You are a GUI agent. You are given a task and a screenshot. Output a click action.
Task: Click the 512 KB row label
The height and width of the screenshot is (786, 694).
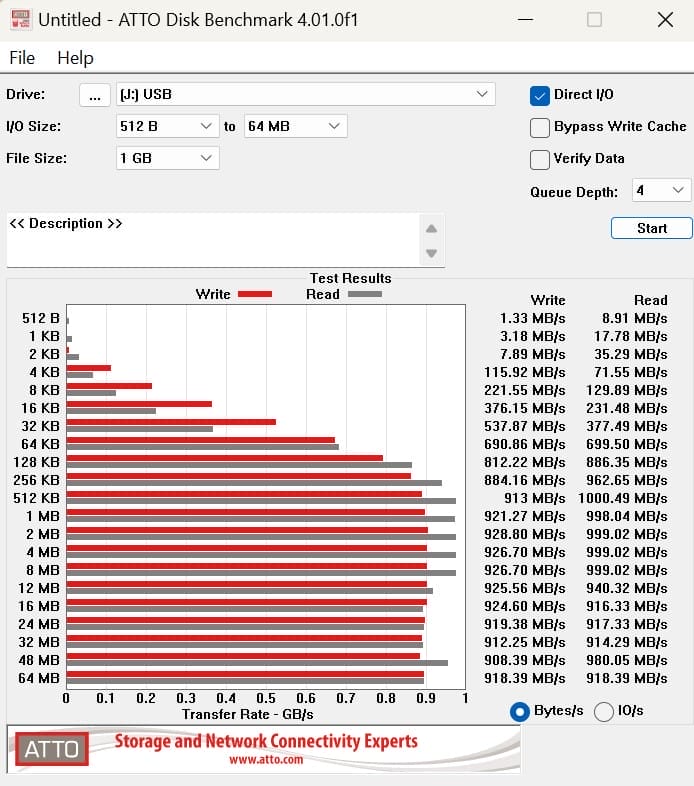[37, 498]
